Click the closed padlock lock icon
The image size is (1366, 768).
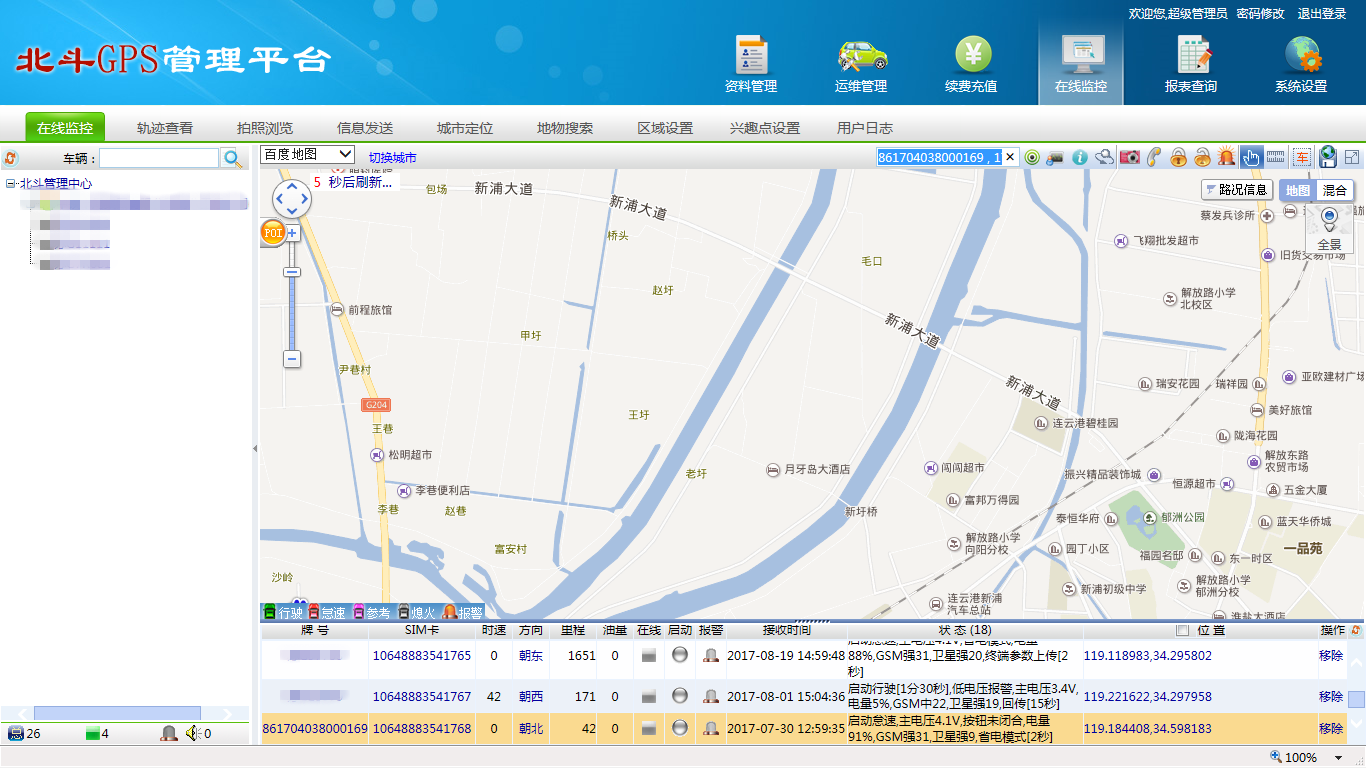click(1178, 157)
